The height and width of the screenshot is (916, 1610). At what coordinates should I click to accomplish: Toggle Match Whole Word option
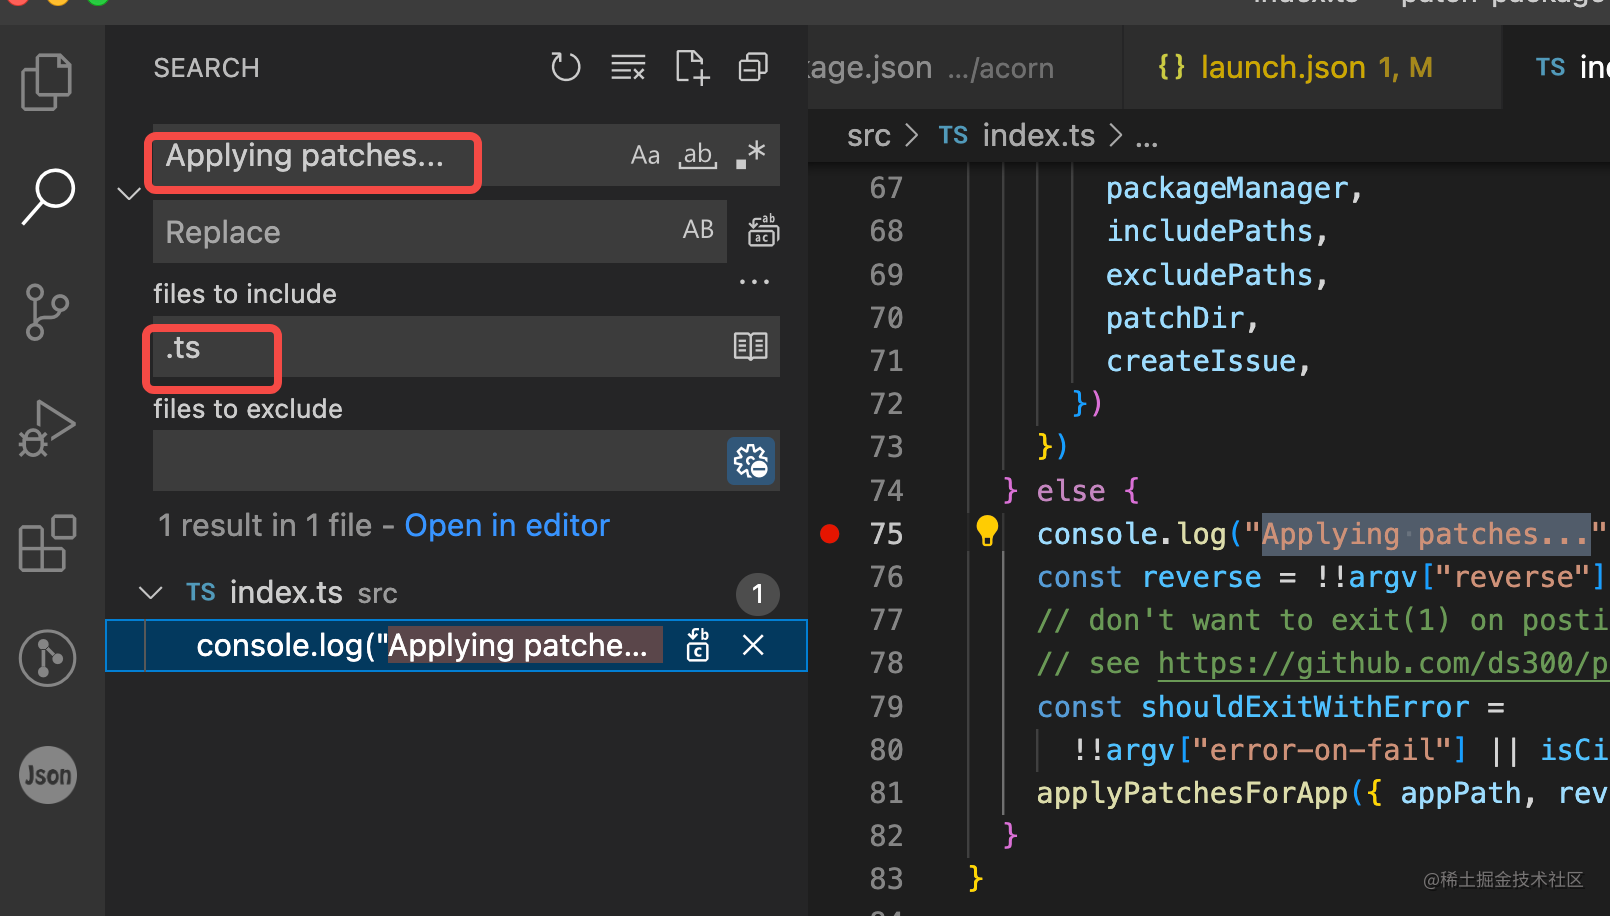click(698, 156)
